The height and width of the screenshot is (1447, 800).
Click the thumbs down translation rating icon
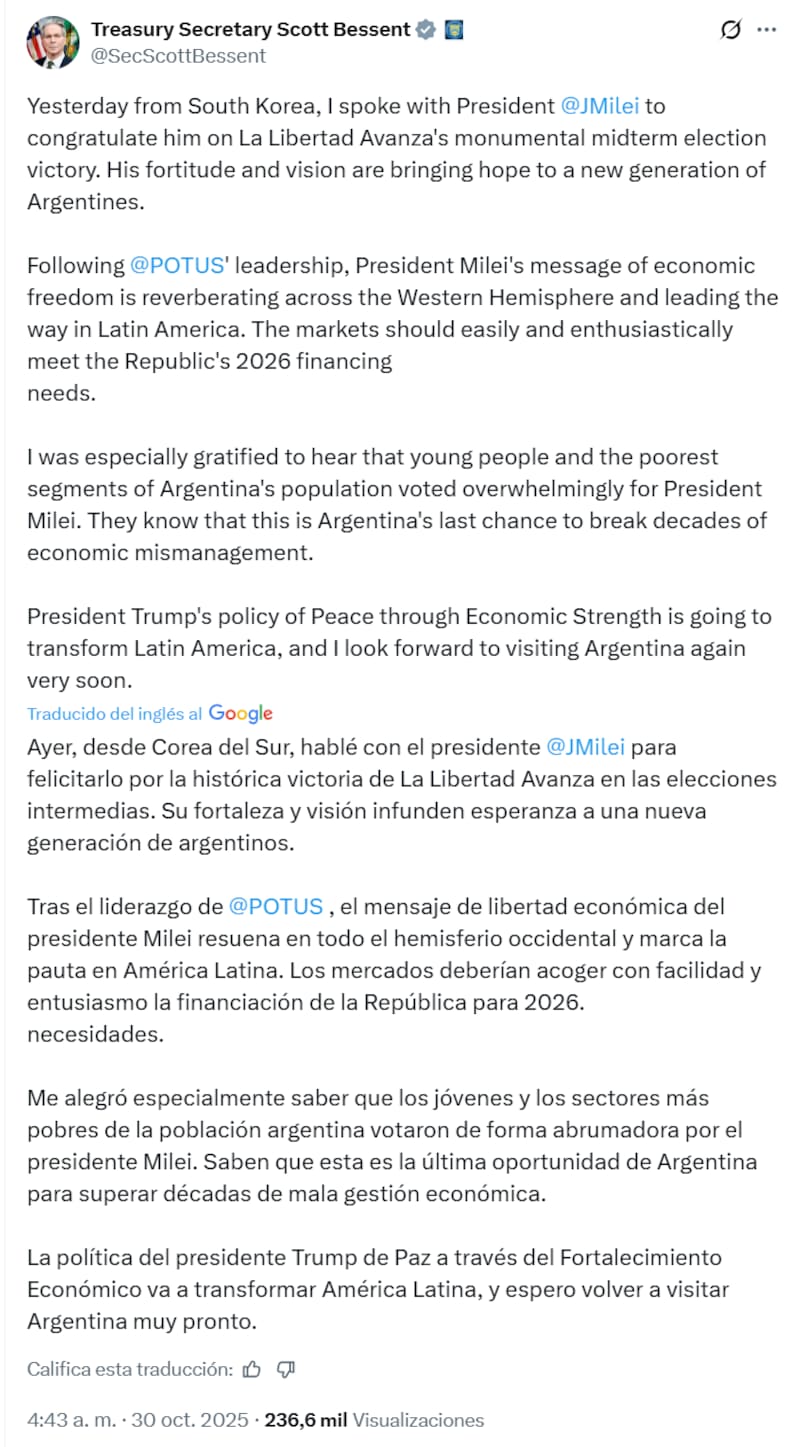click(x=286, y=1368)
